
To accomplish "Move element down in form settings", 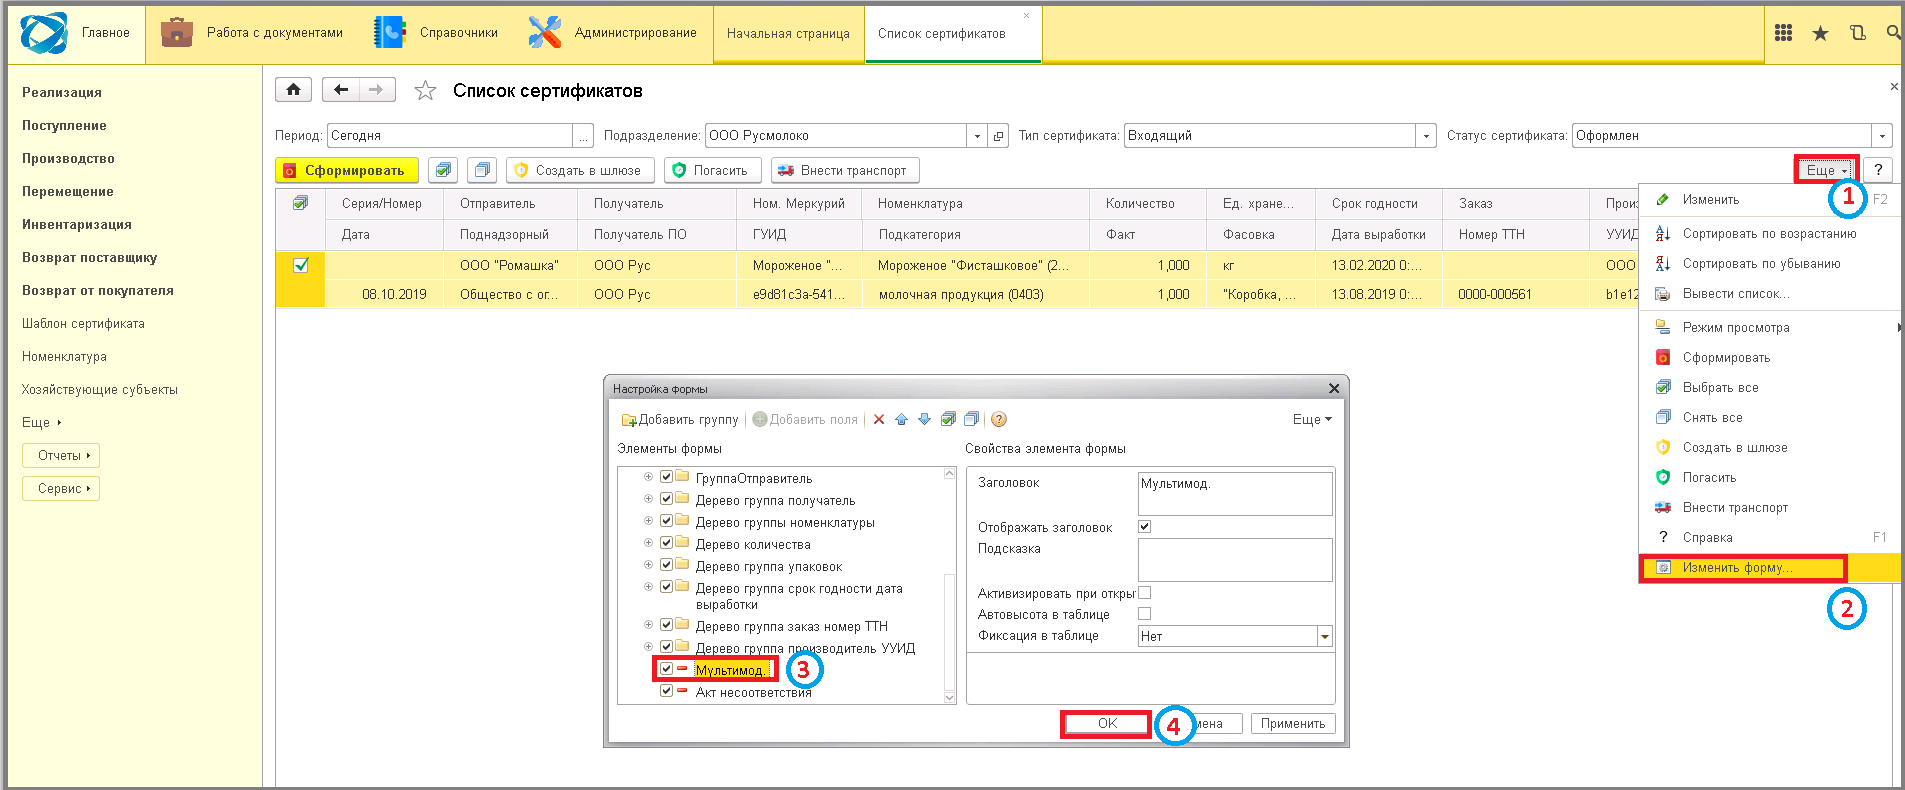I will [924, 419].
